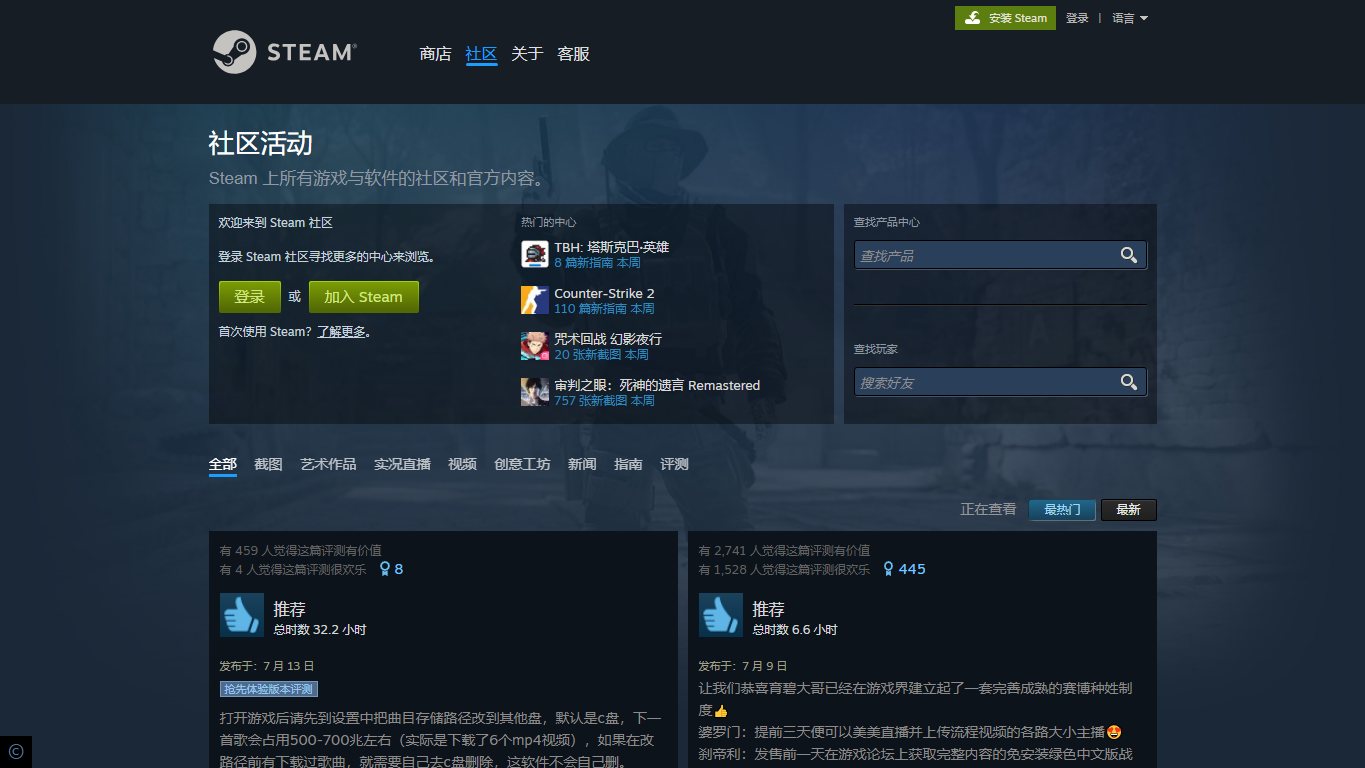Screen dimensions: 1365x768
Task: Switch to the 评测 tab
Action: point(674,465)
